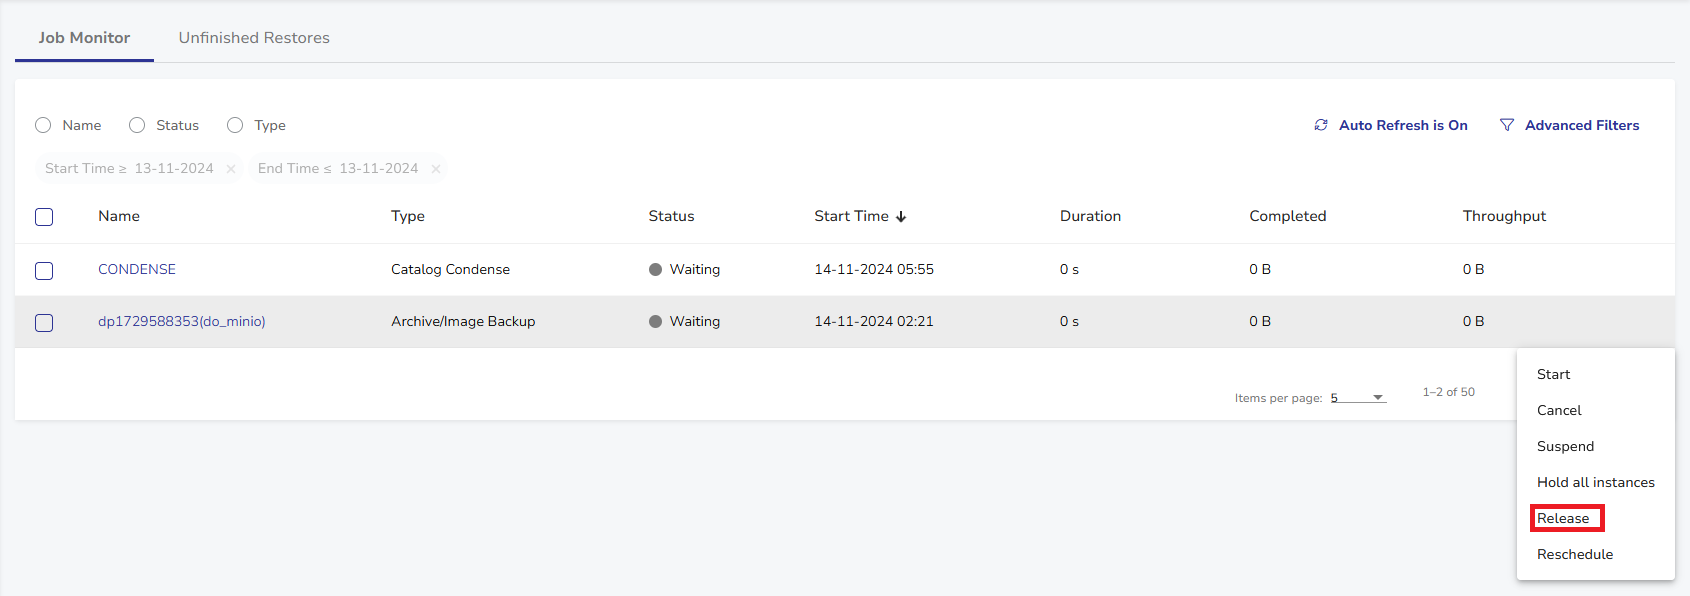Select the Type radio button
The height and width of the screenshot is (596, 1690).
[235, 125]
